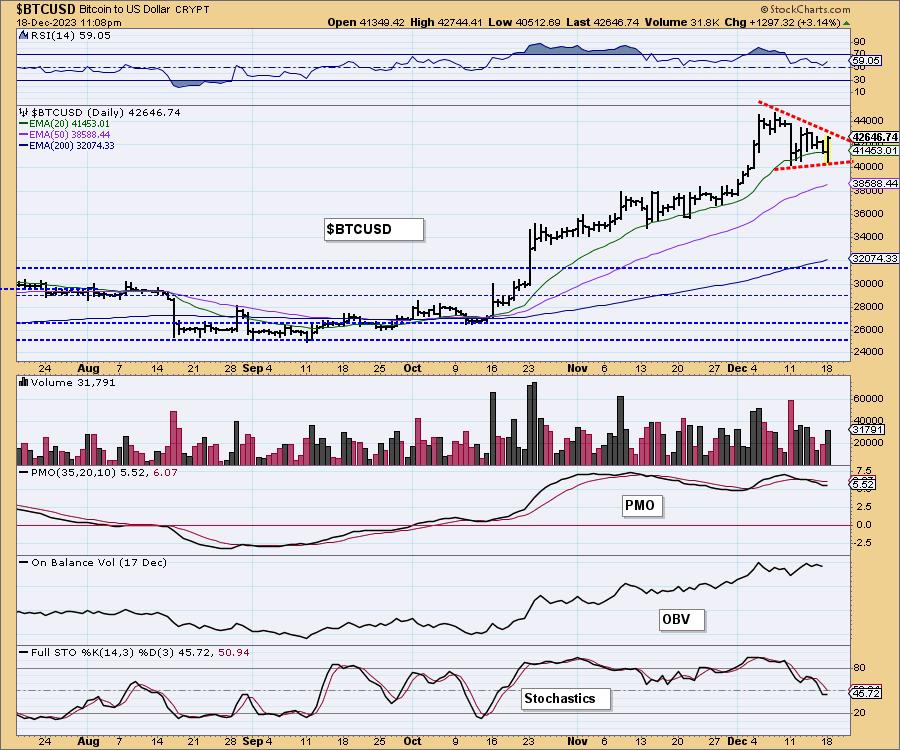Screen dimensions: 900x750
Task: Click the CRYPT exchange label
Action: point(191,10)
